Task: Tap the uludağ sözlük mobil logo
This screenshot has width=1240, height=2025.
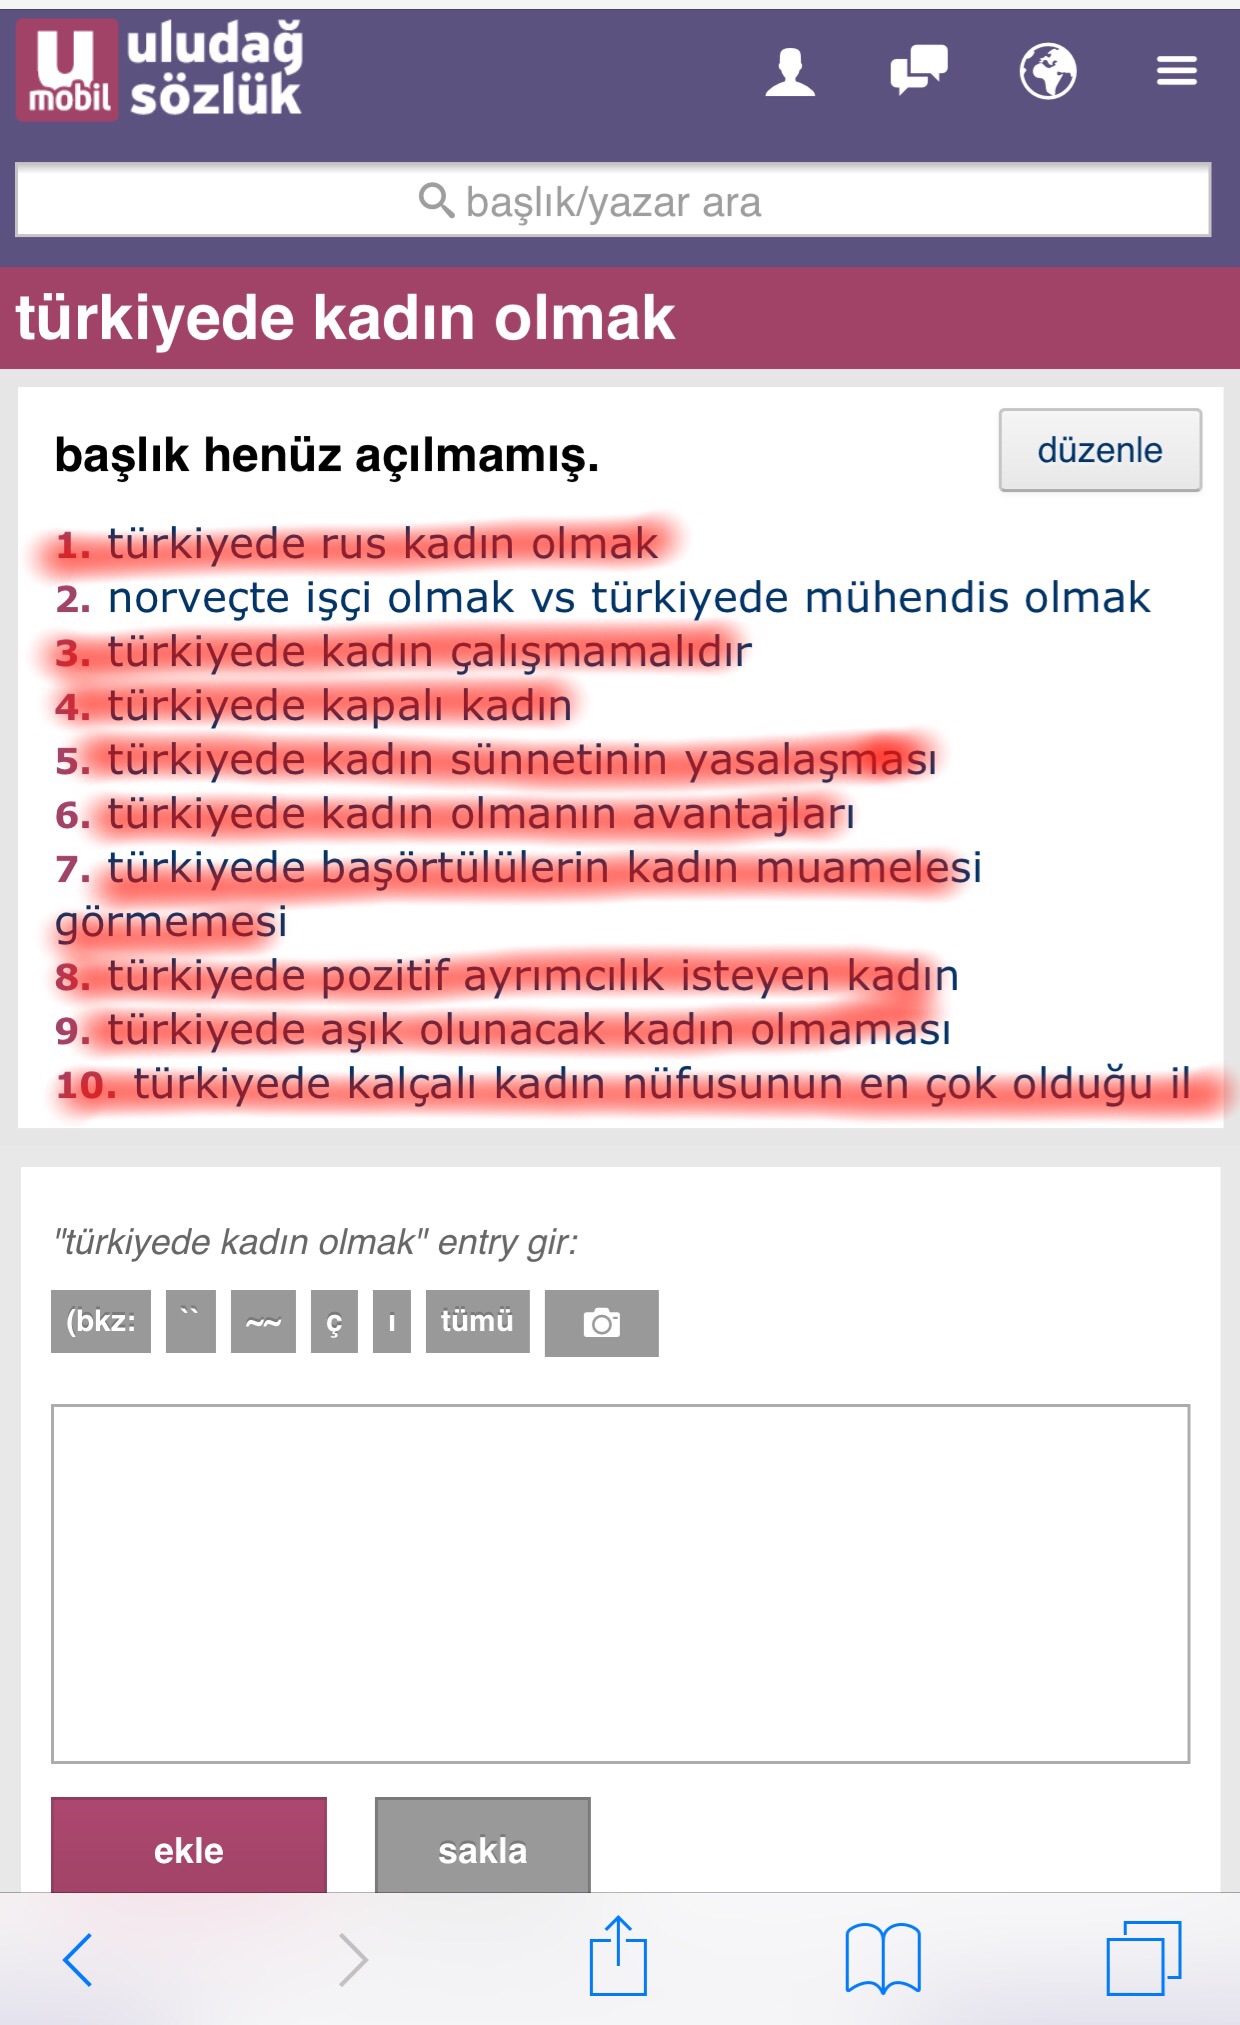Action: [160, 70]
